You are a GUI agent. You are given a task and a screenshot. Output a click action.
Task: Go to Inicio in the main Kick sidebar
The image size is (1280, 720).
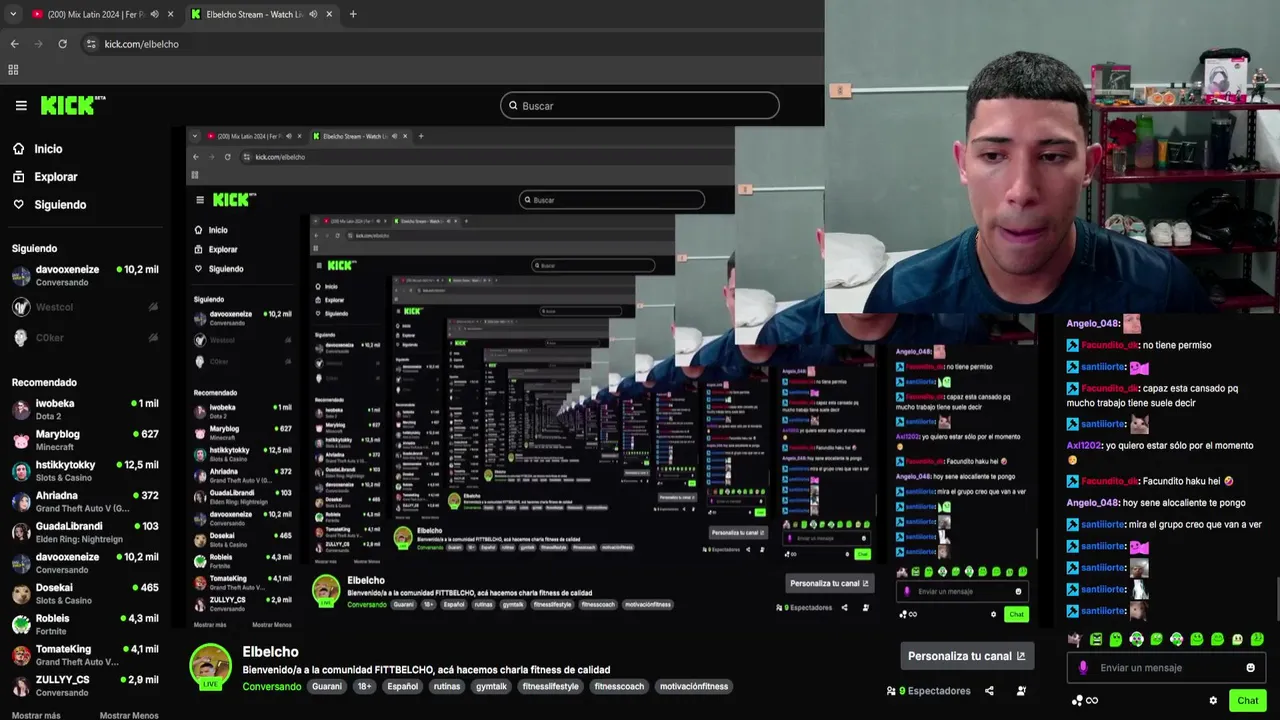(48, 149)
